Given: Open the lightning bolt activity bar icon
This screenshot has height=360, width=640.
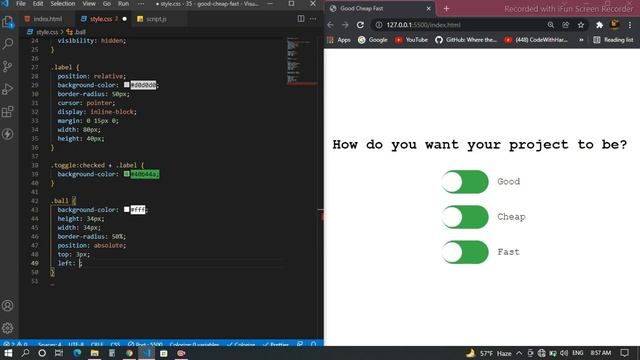Looking at the screenshot, I should coord(8,134).
